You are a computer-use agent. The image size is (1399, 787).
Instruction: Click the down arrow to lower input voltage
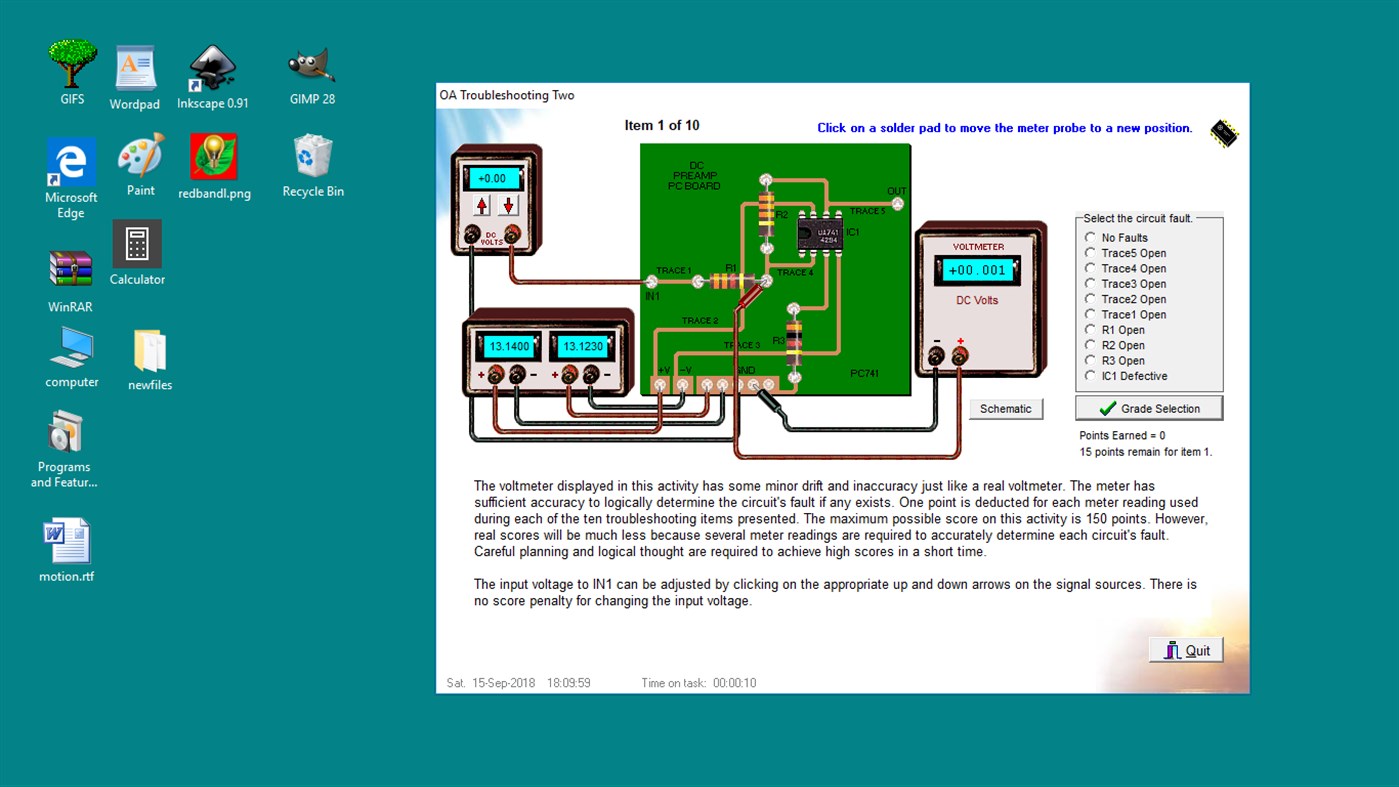pyautogui.click(x=509, y=206)
